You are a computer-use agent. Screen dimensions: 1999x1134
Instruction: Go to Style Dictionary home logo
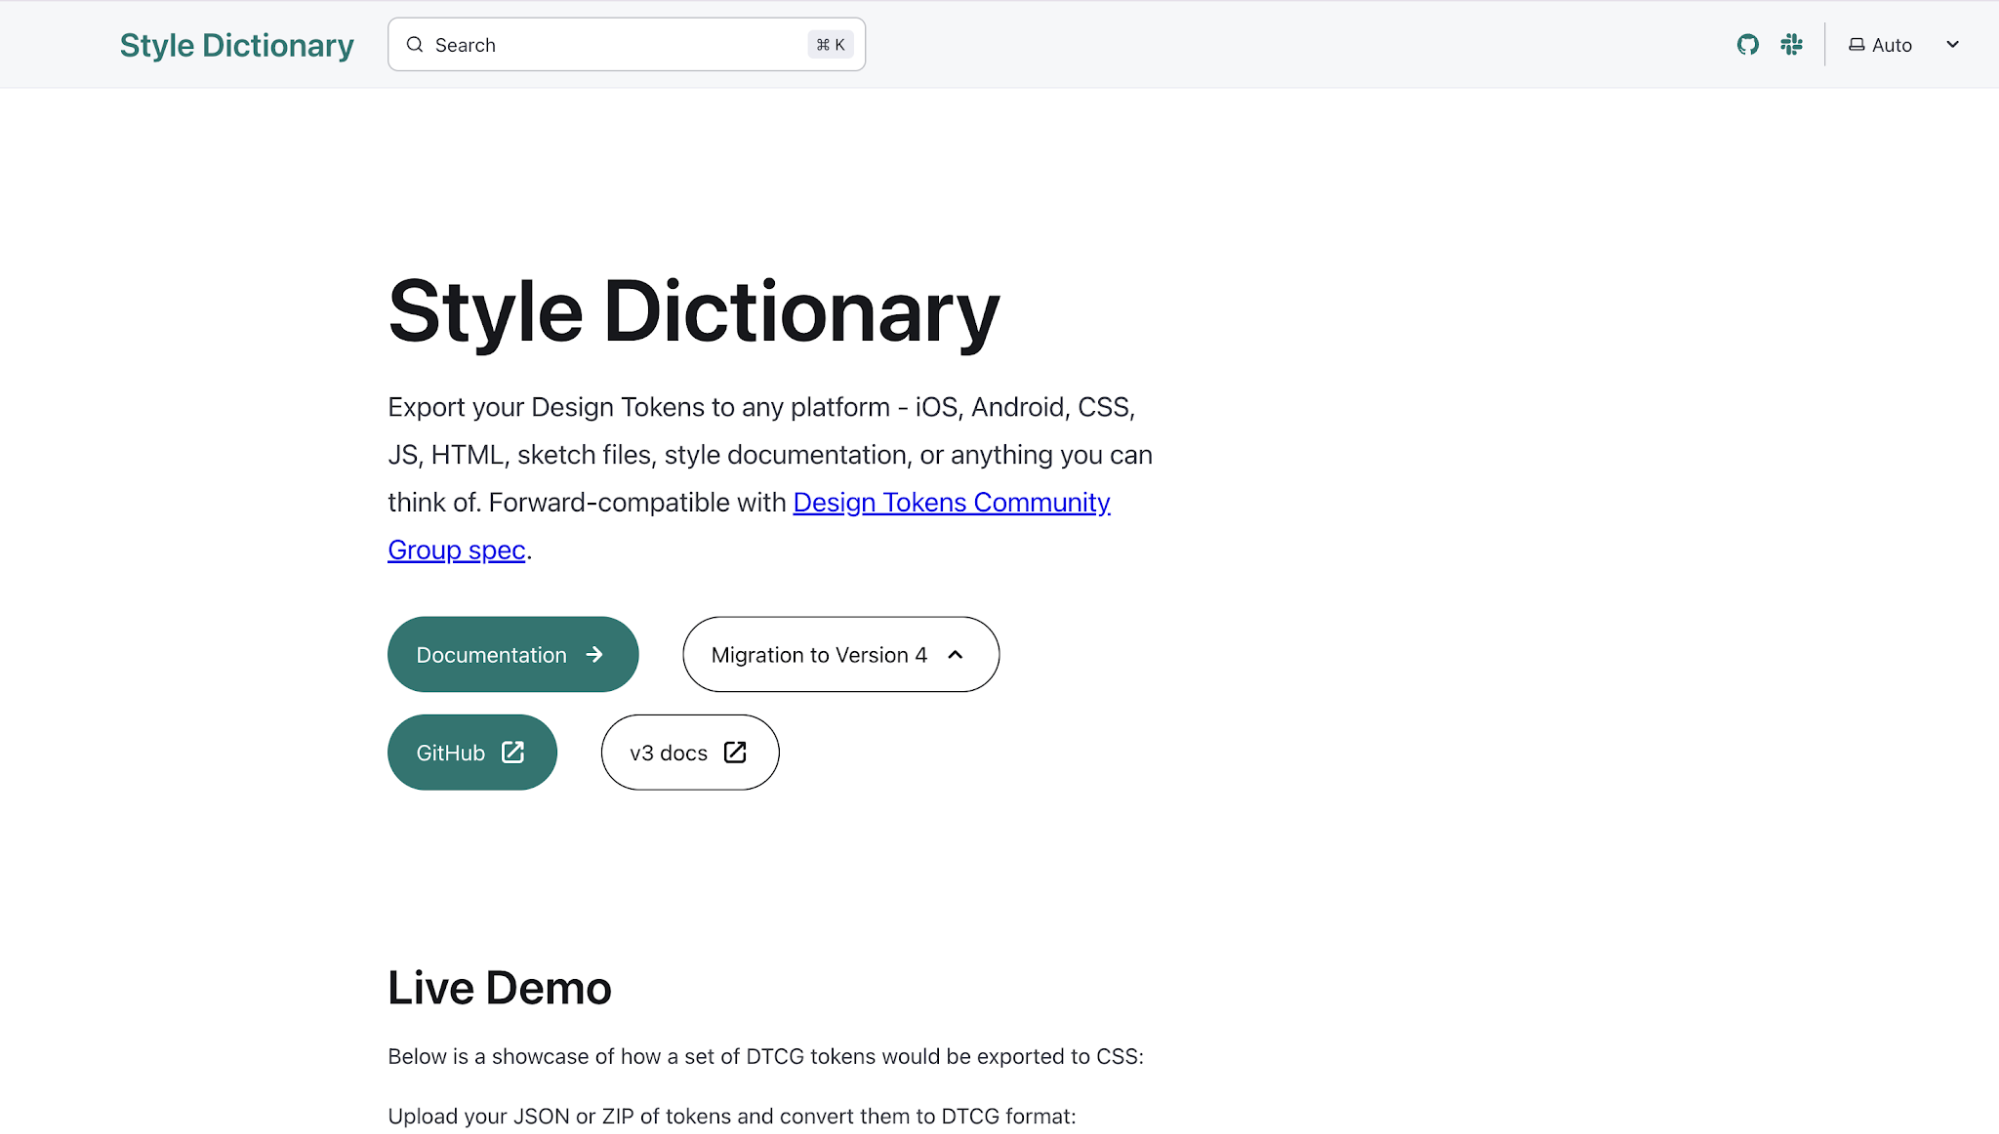pos(237,45)
